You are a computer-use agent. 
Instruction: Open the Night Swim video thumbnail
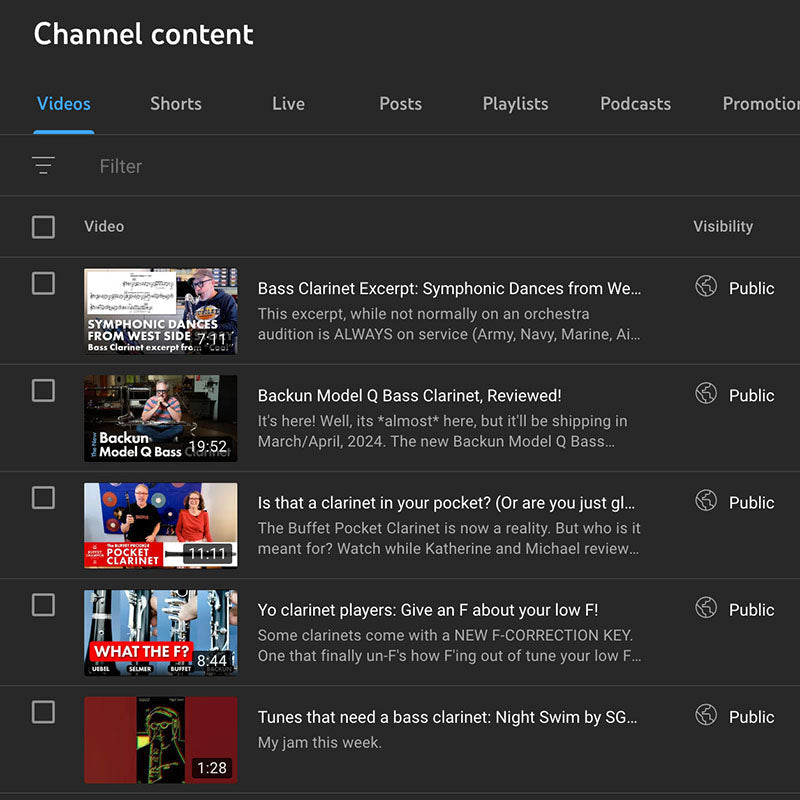click(160, 740)
